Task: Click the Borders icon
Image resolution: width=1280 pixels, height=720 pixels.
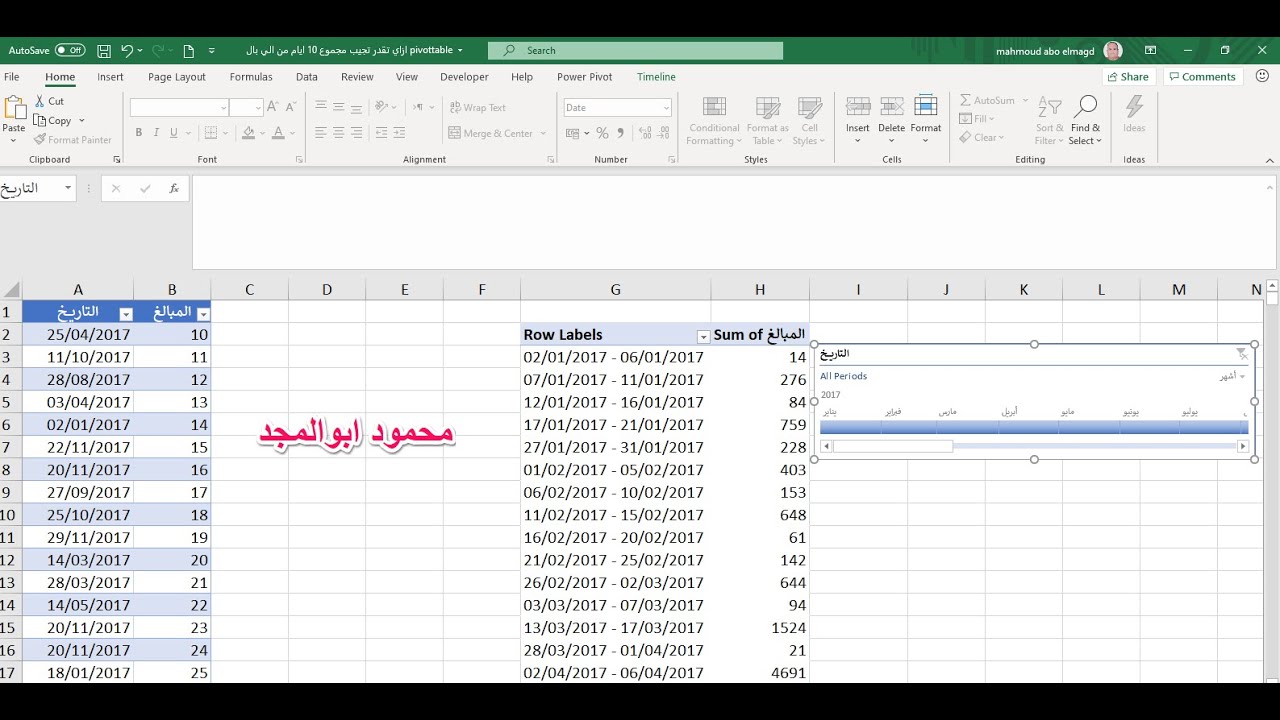Action: (210, 133)
